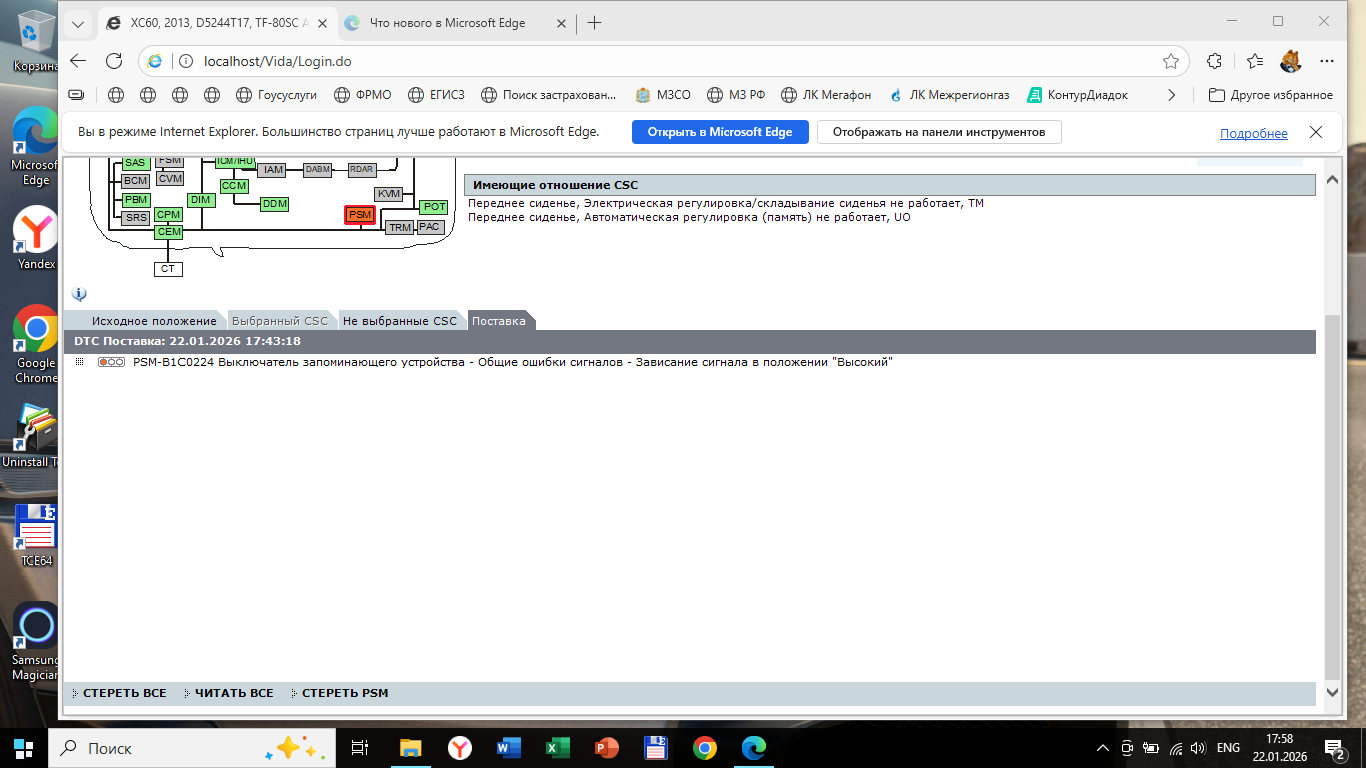Follow the Подробнее link in the notification bar

1253,133
